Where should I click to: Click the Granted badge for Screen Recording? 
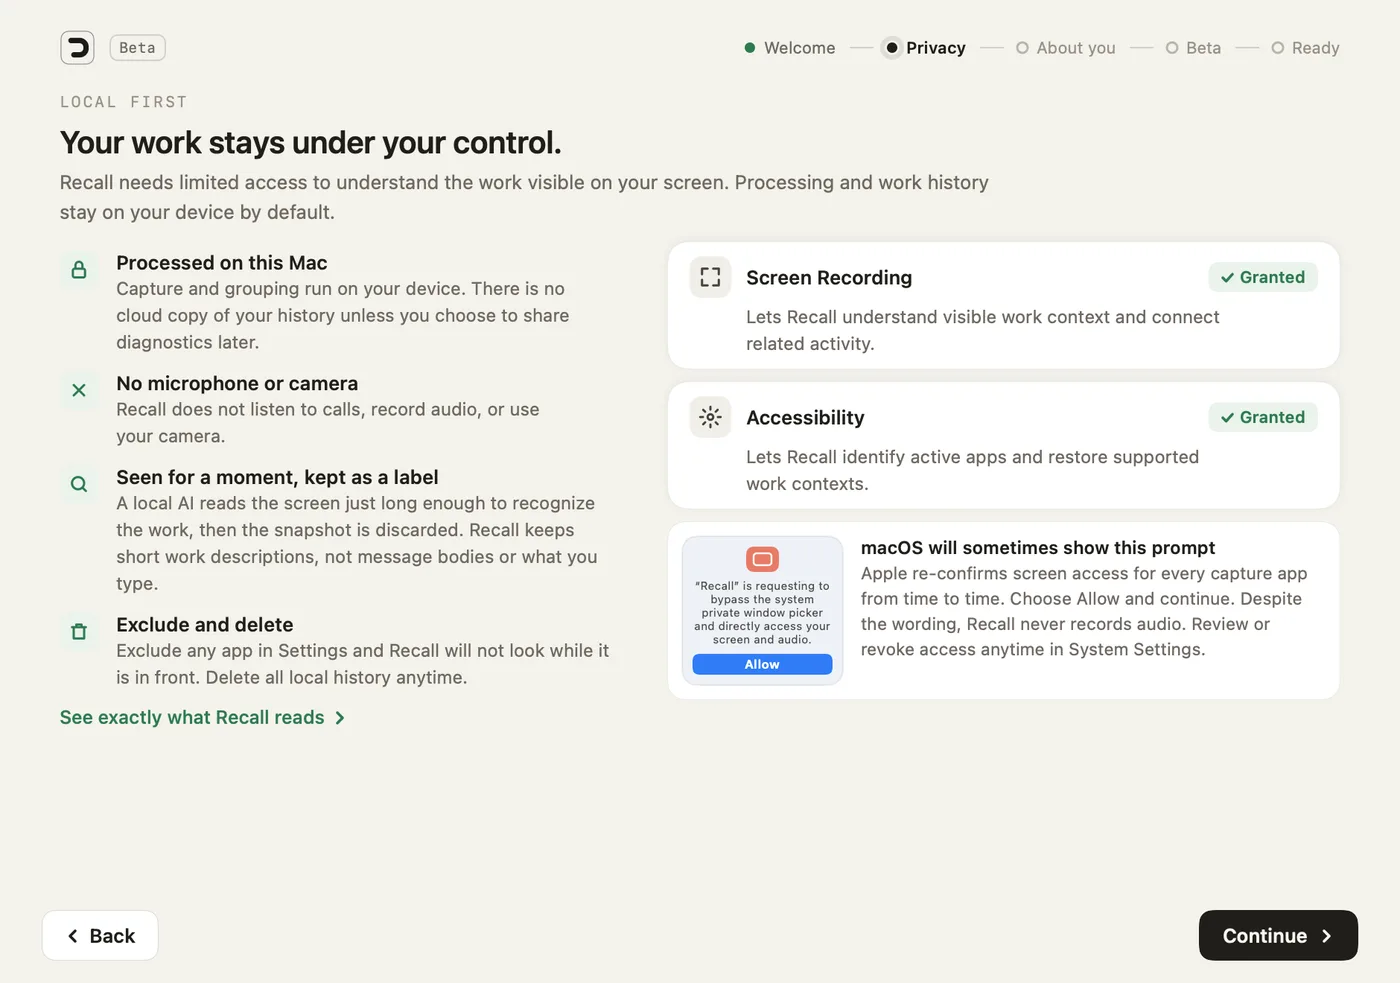click(1263, 277)
